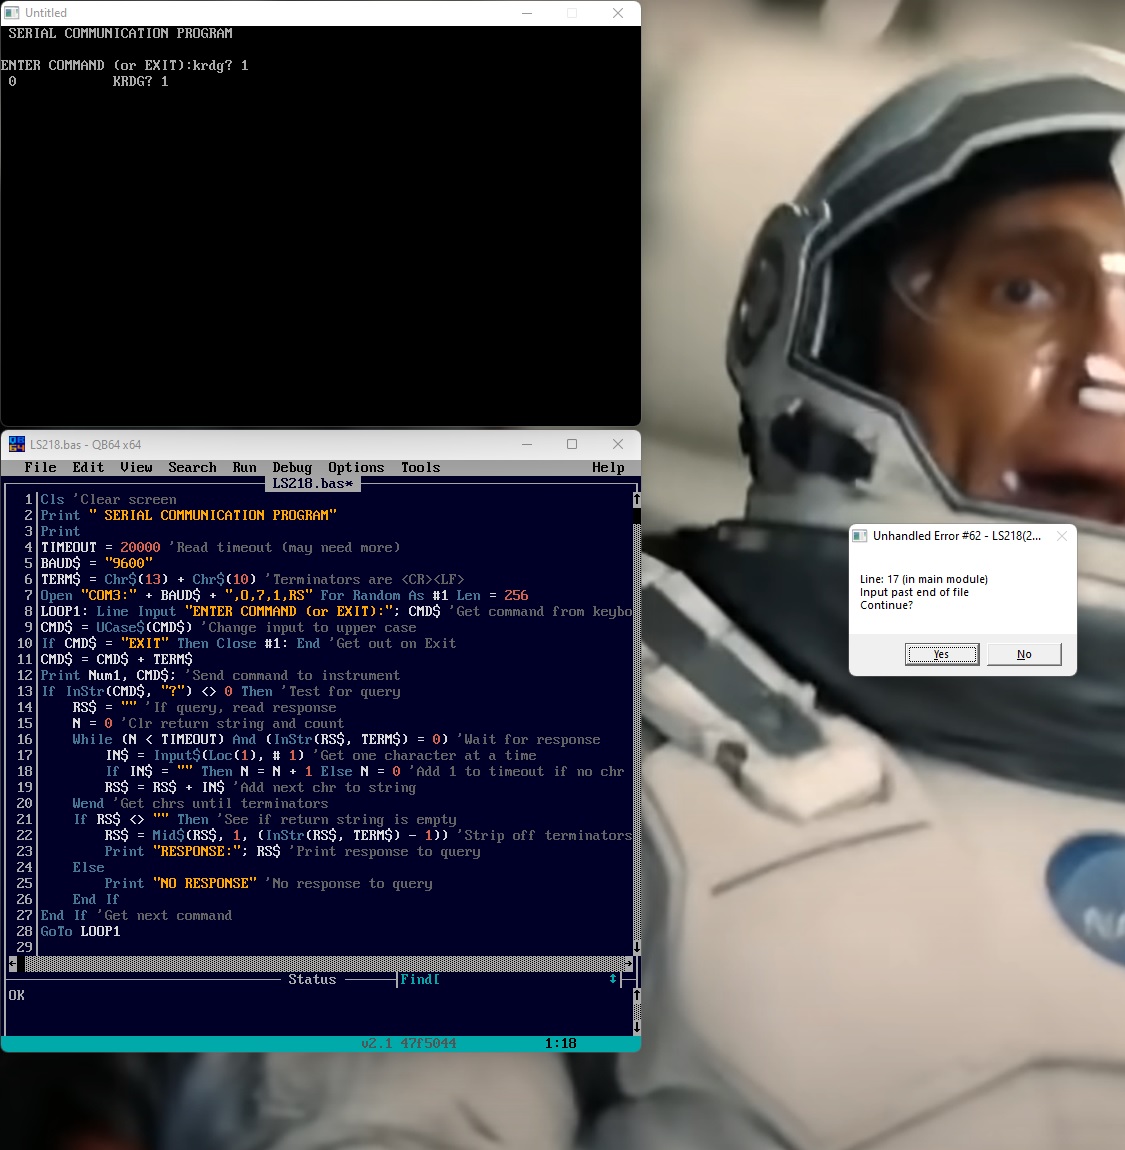
Task: Click the 'TIMEOUT = 20000' code line
Action: tap(220, 547)
